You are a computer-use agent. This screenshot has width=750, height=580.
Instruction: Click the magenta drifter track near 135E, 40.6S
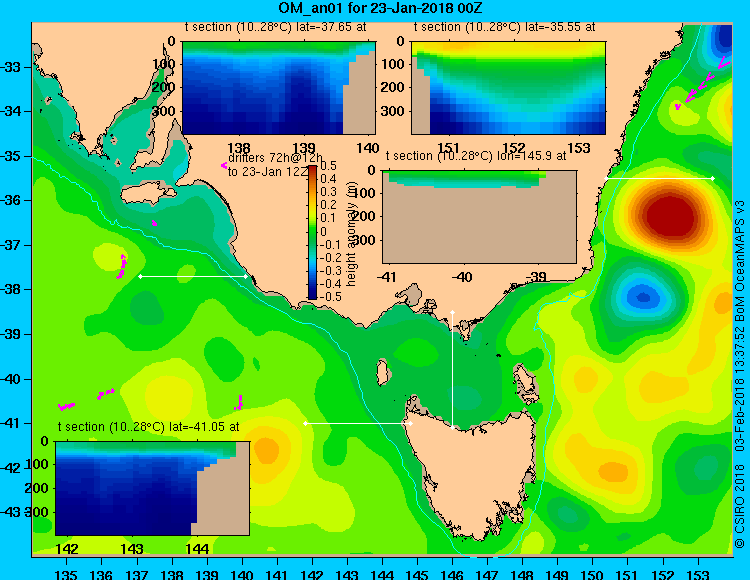66,406
